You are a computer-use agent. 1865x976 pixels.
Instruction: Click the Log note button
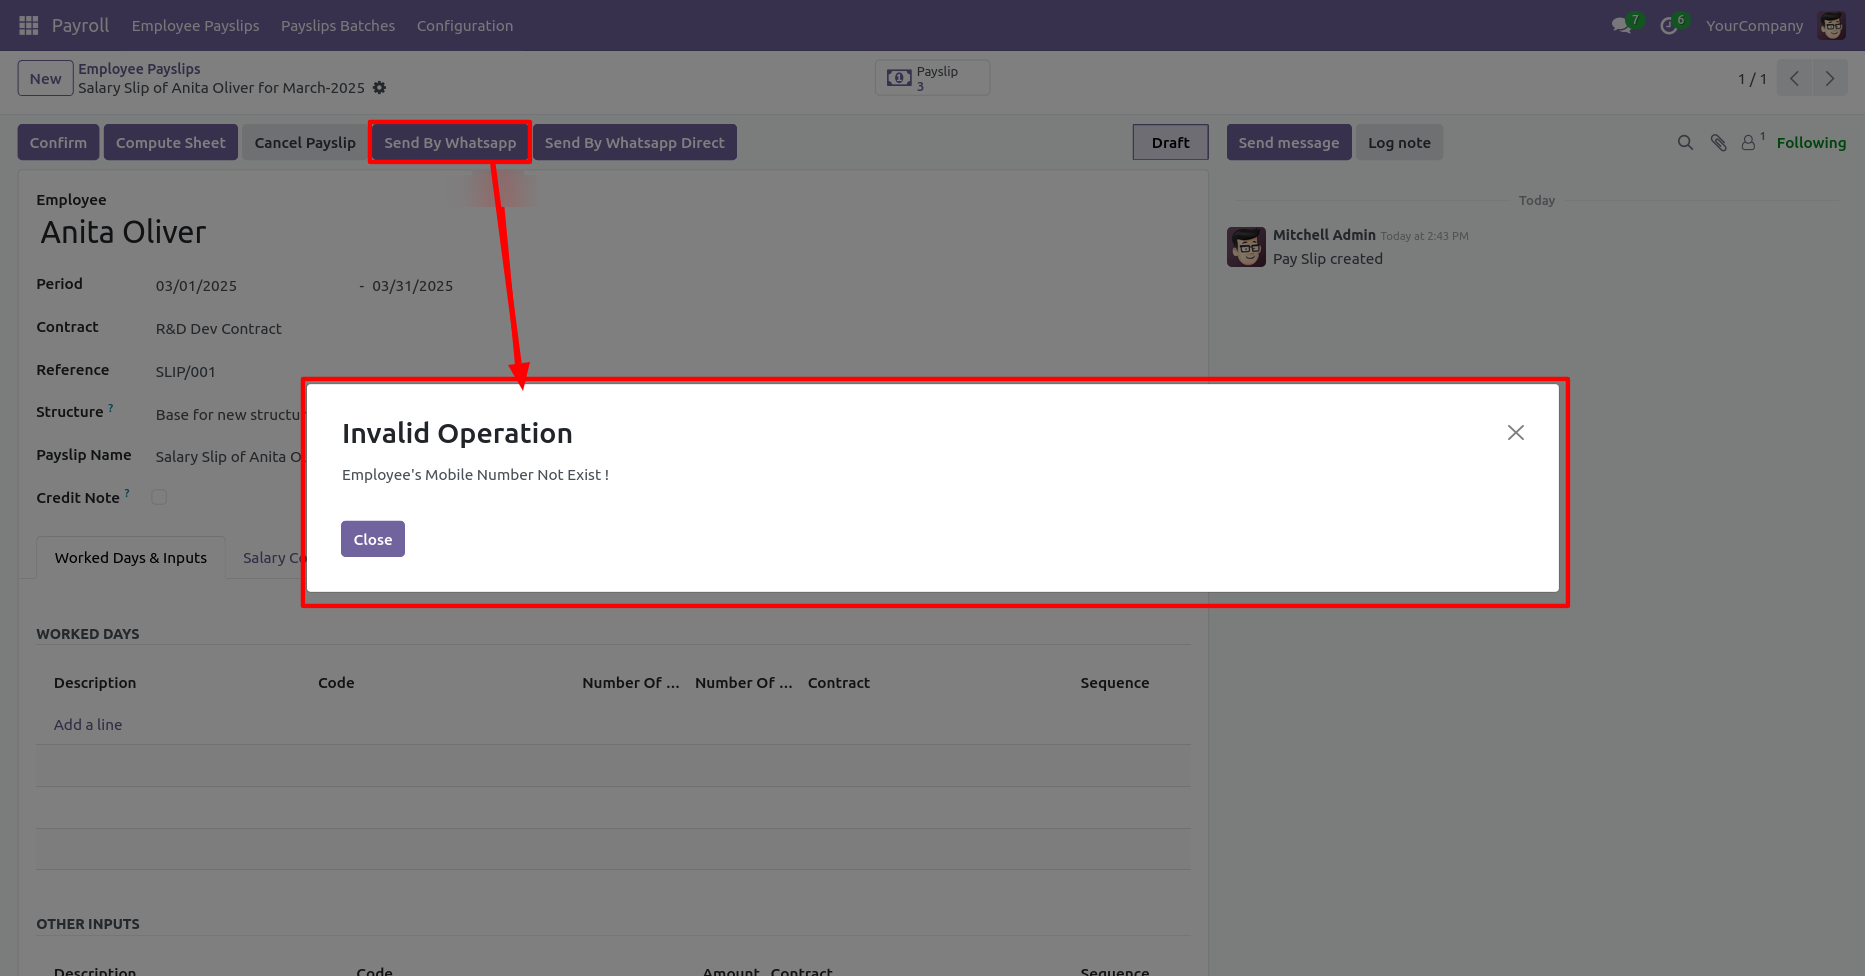[1399, 142]
